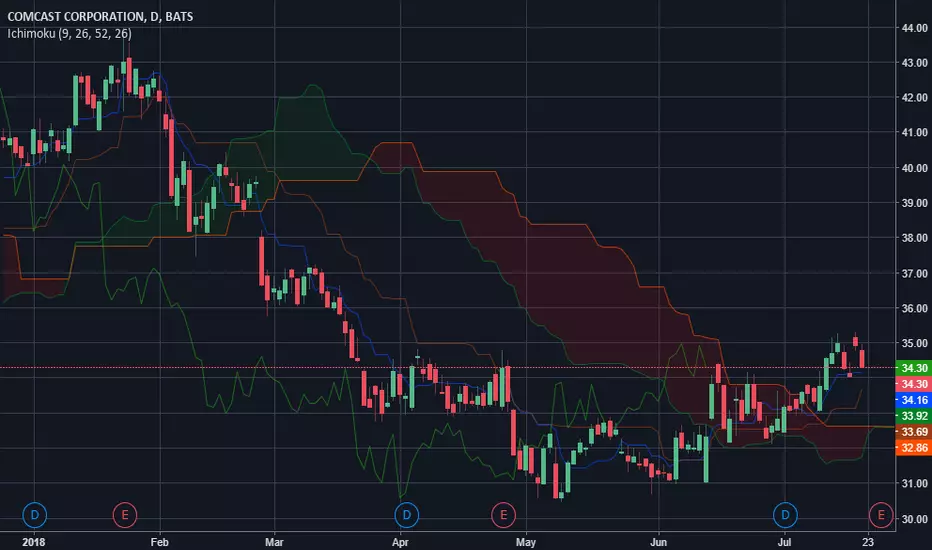
Task: Click the Apr date axis label
Action: (x=400, y=542)
